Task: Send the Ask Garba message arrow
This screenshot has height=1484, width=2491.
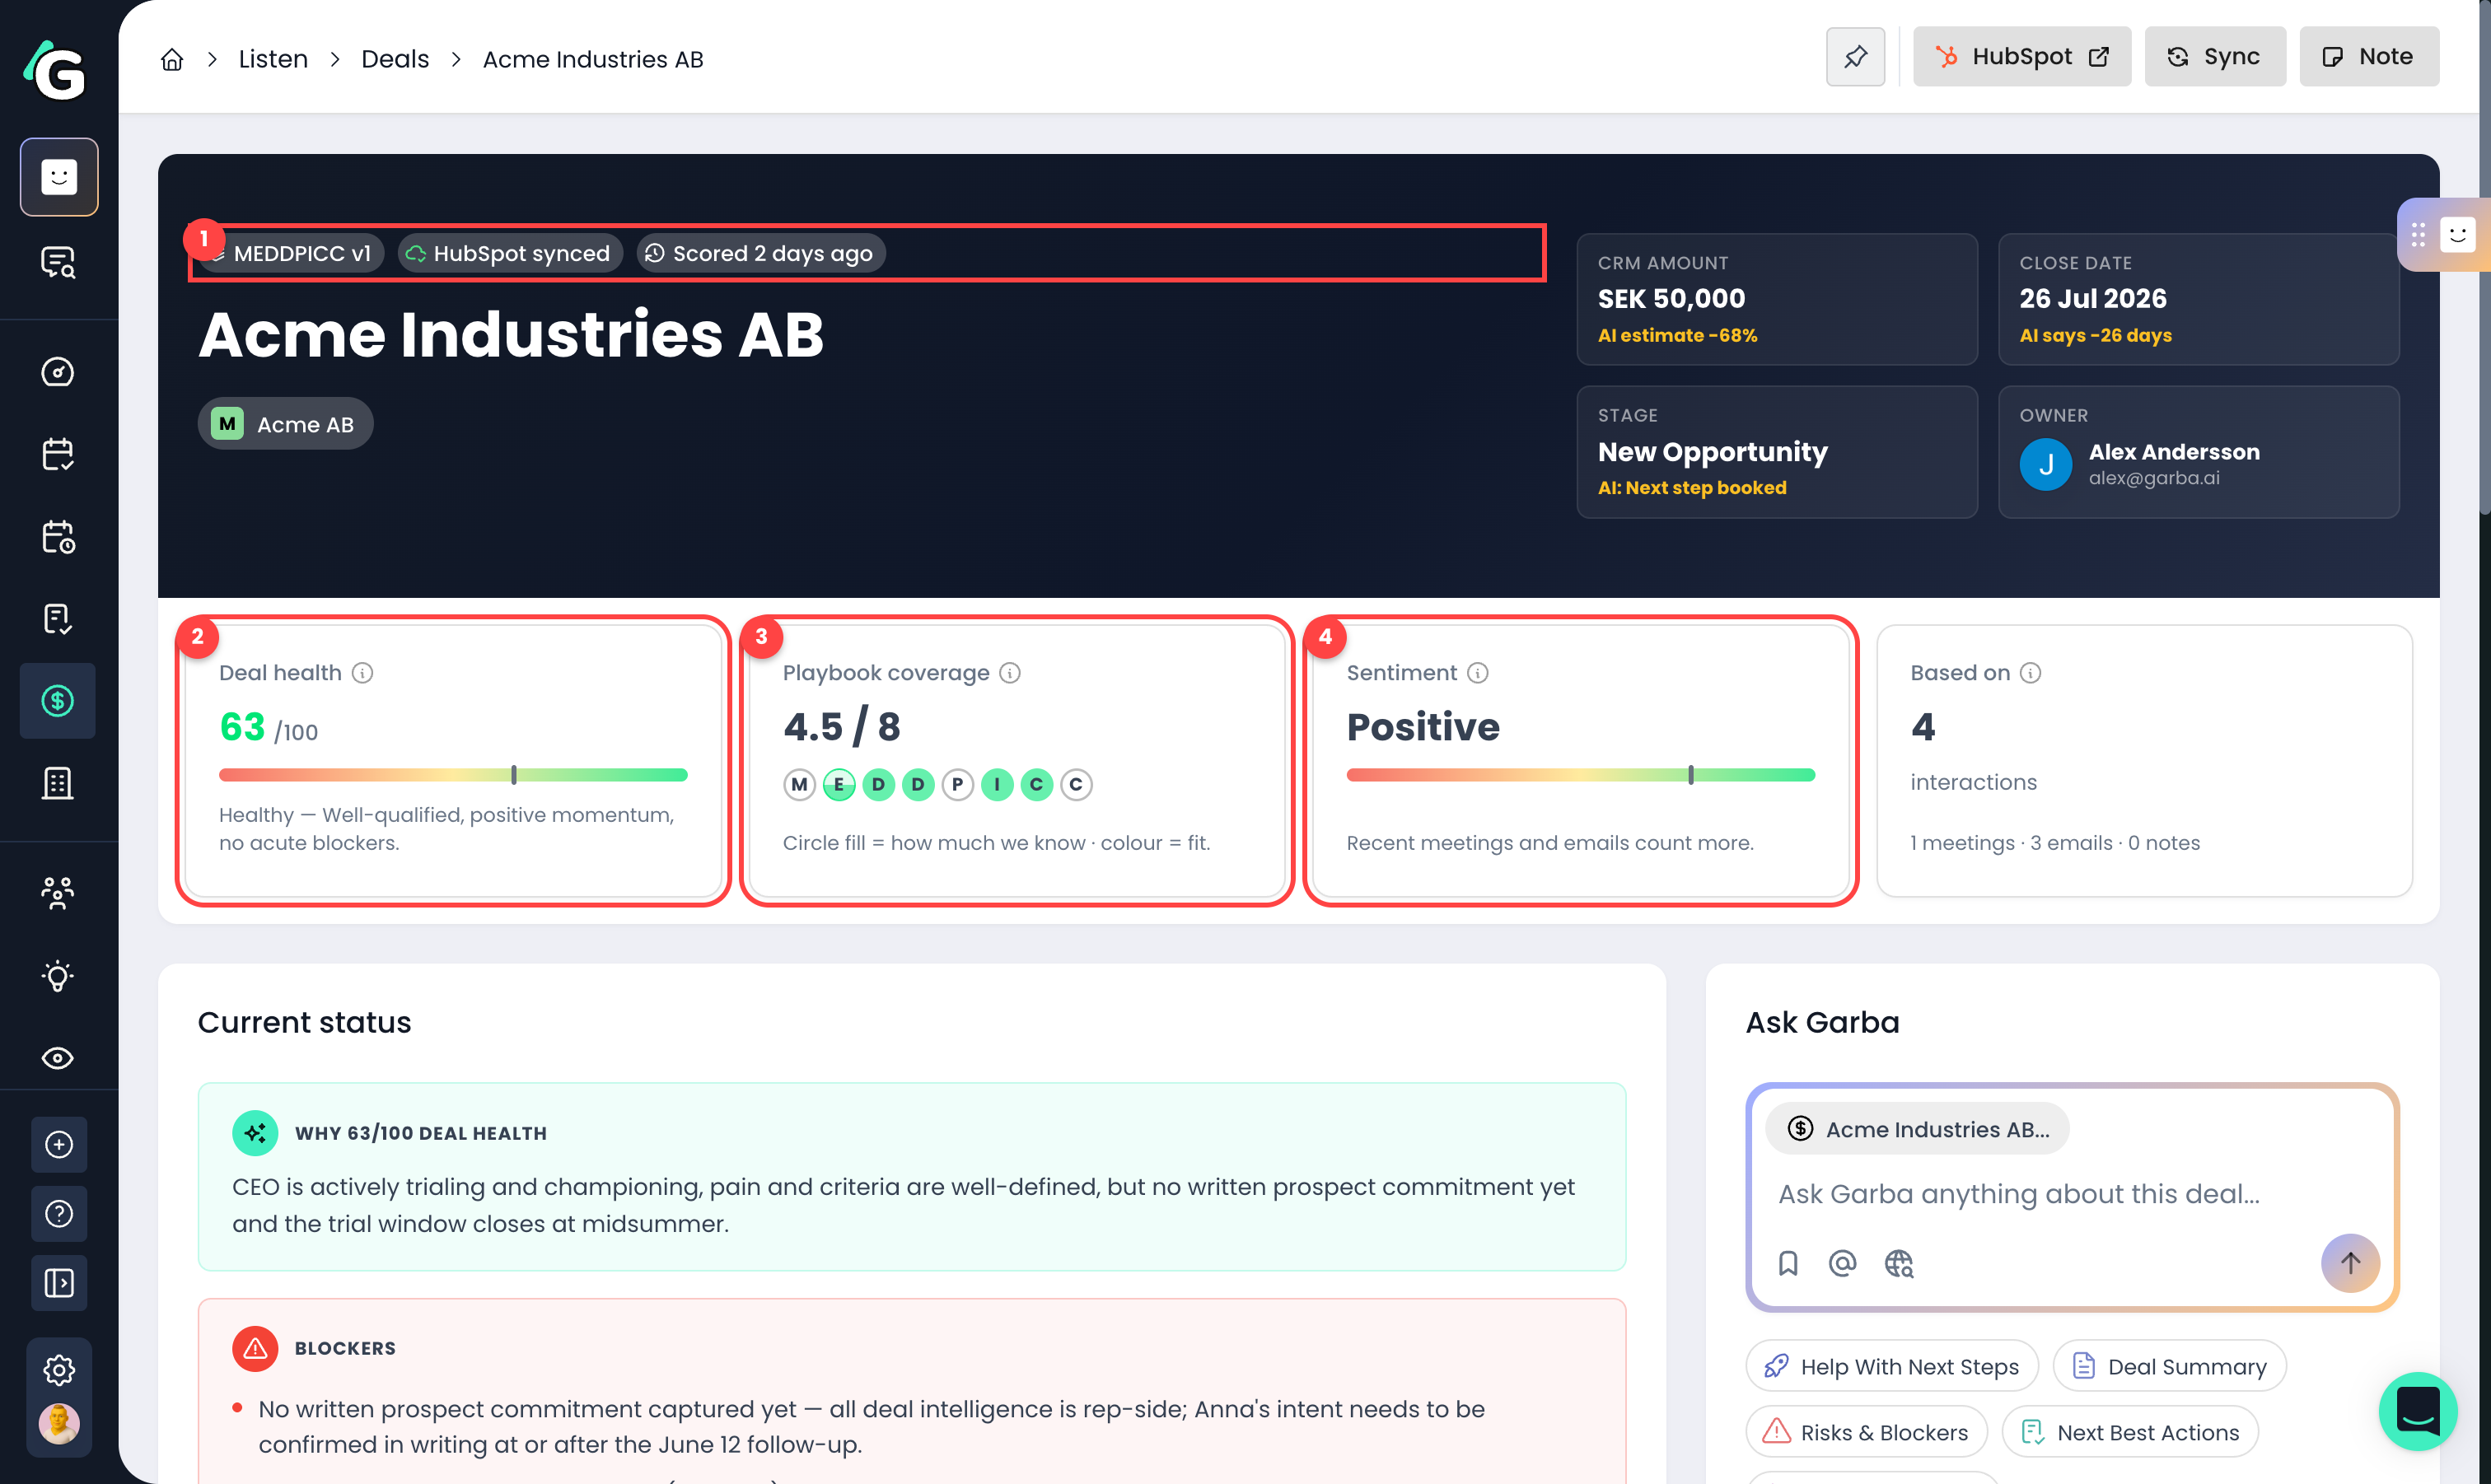Action: (2350, 1263)
